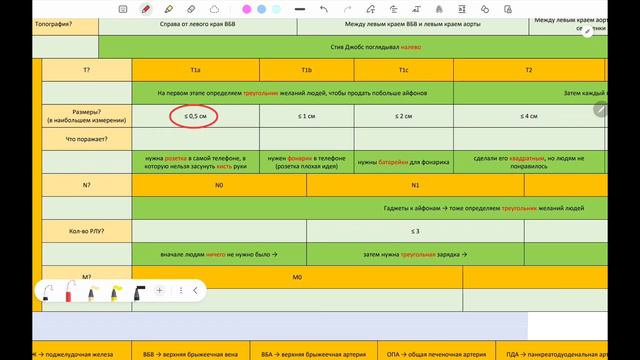Select the change style shapes icon
640x360 pixels.
click(x=485, y=9)
